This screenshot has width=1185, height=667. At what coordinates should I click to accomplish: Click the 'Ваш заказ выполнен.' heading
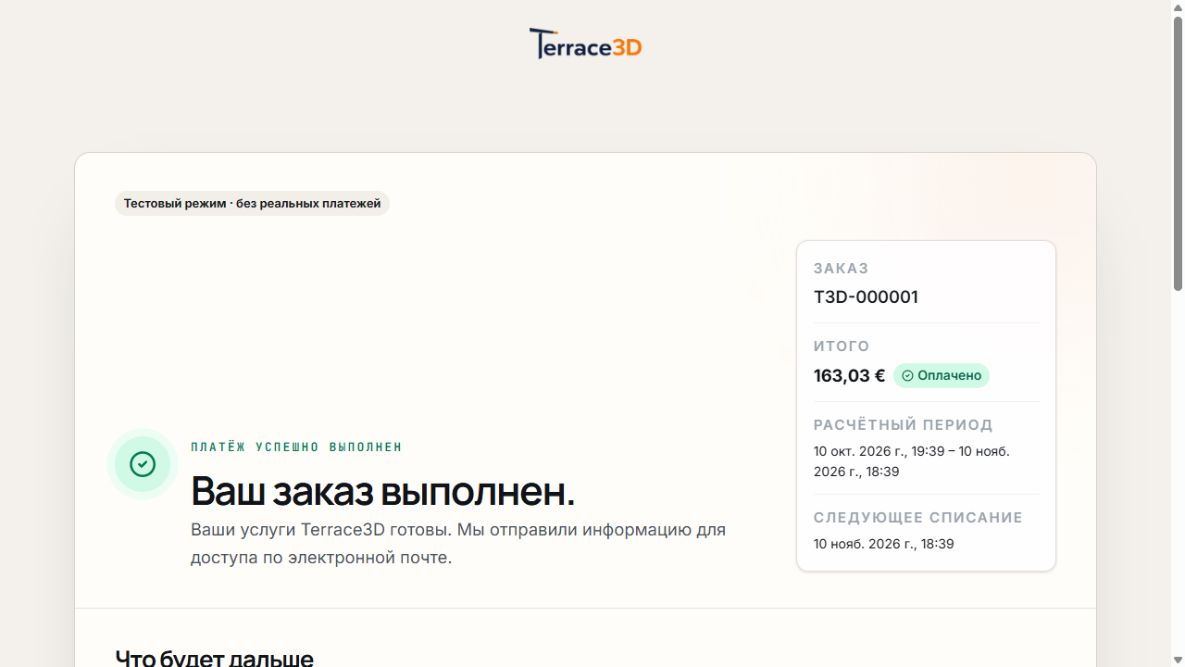tap(382, 492)
